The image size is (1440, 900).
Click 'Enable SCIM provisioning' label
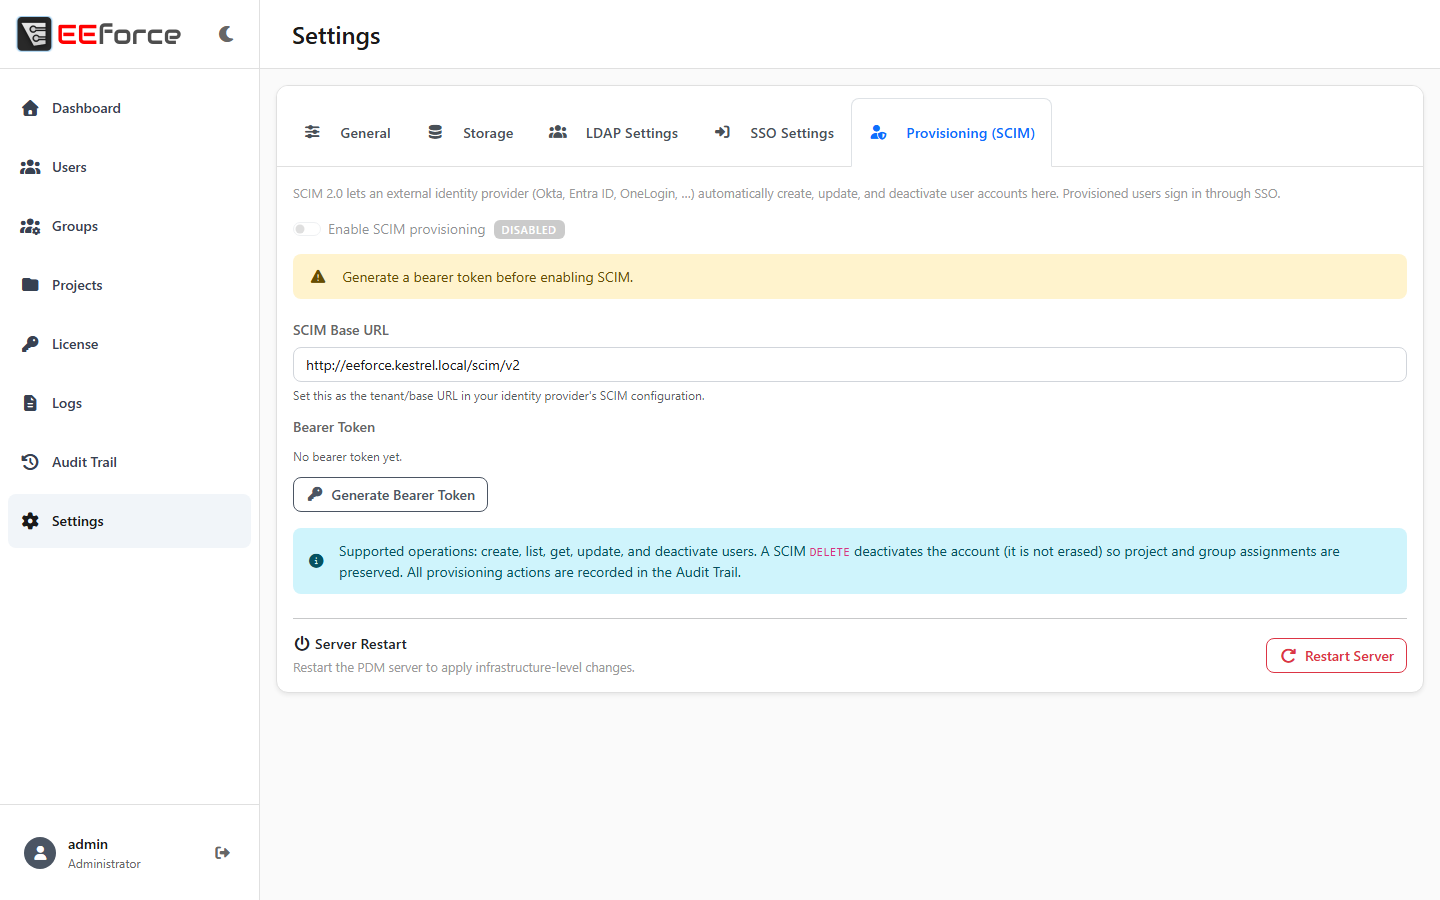(406, 229)
